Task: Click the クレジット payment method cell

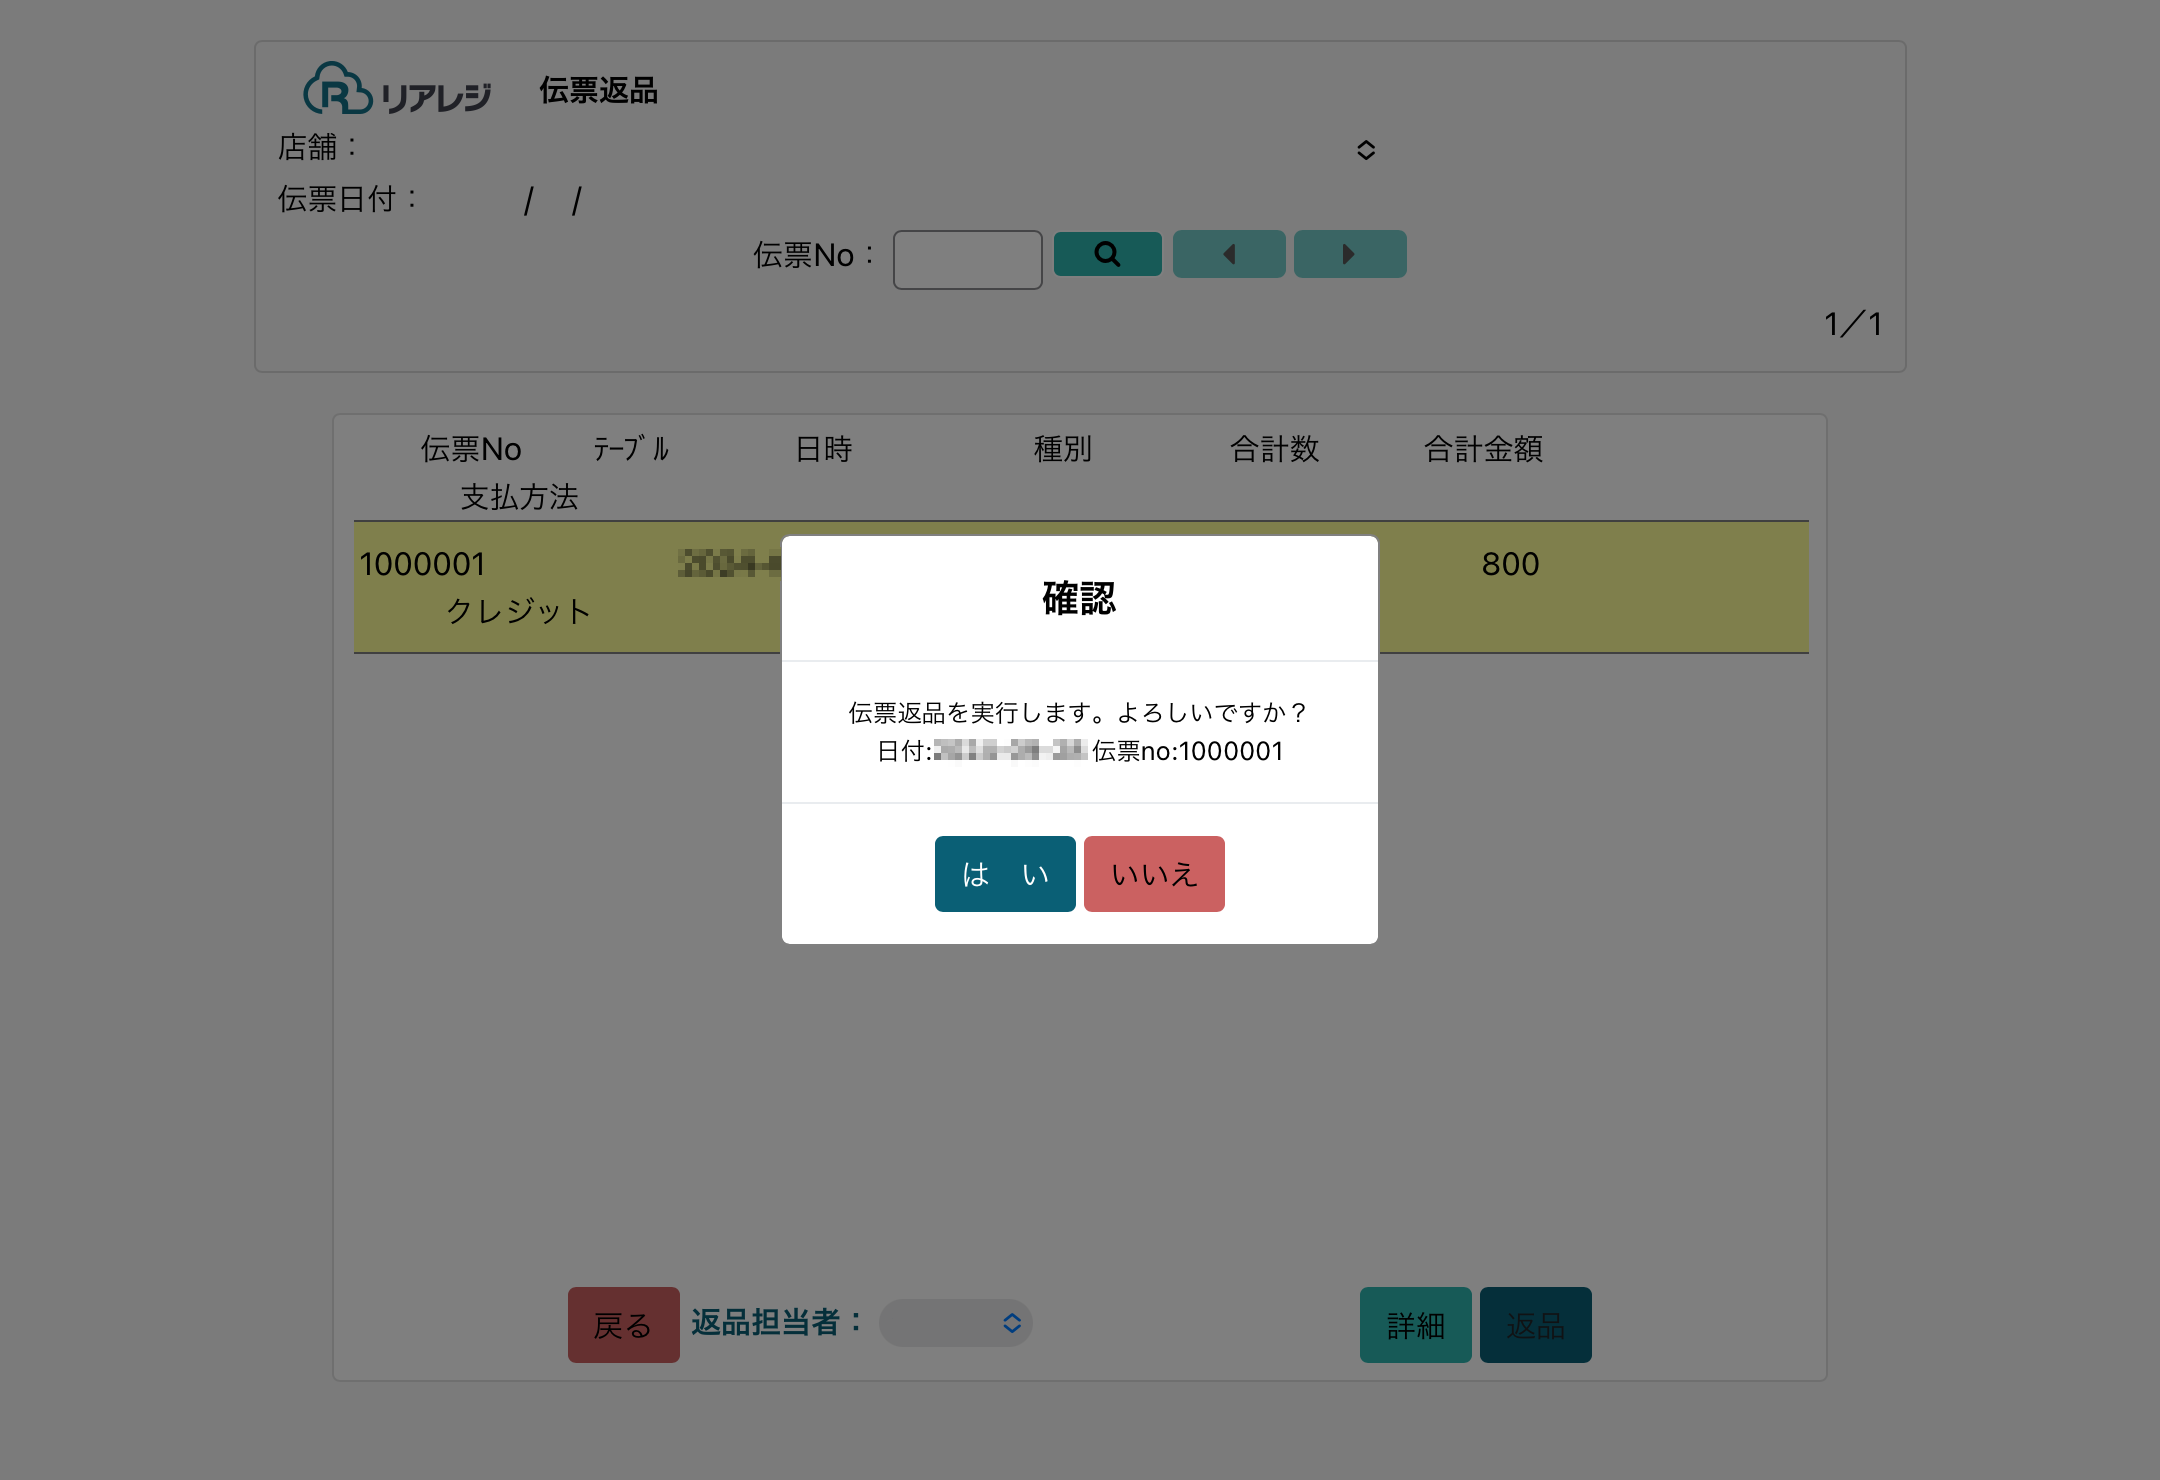Action: [x=518, y=611]
